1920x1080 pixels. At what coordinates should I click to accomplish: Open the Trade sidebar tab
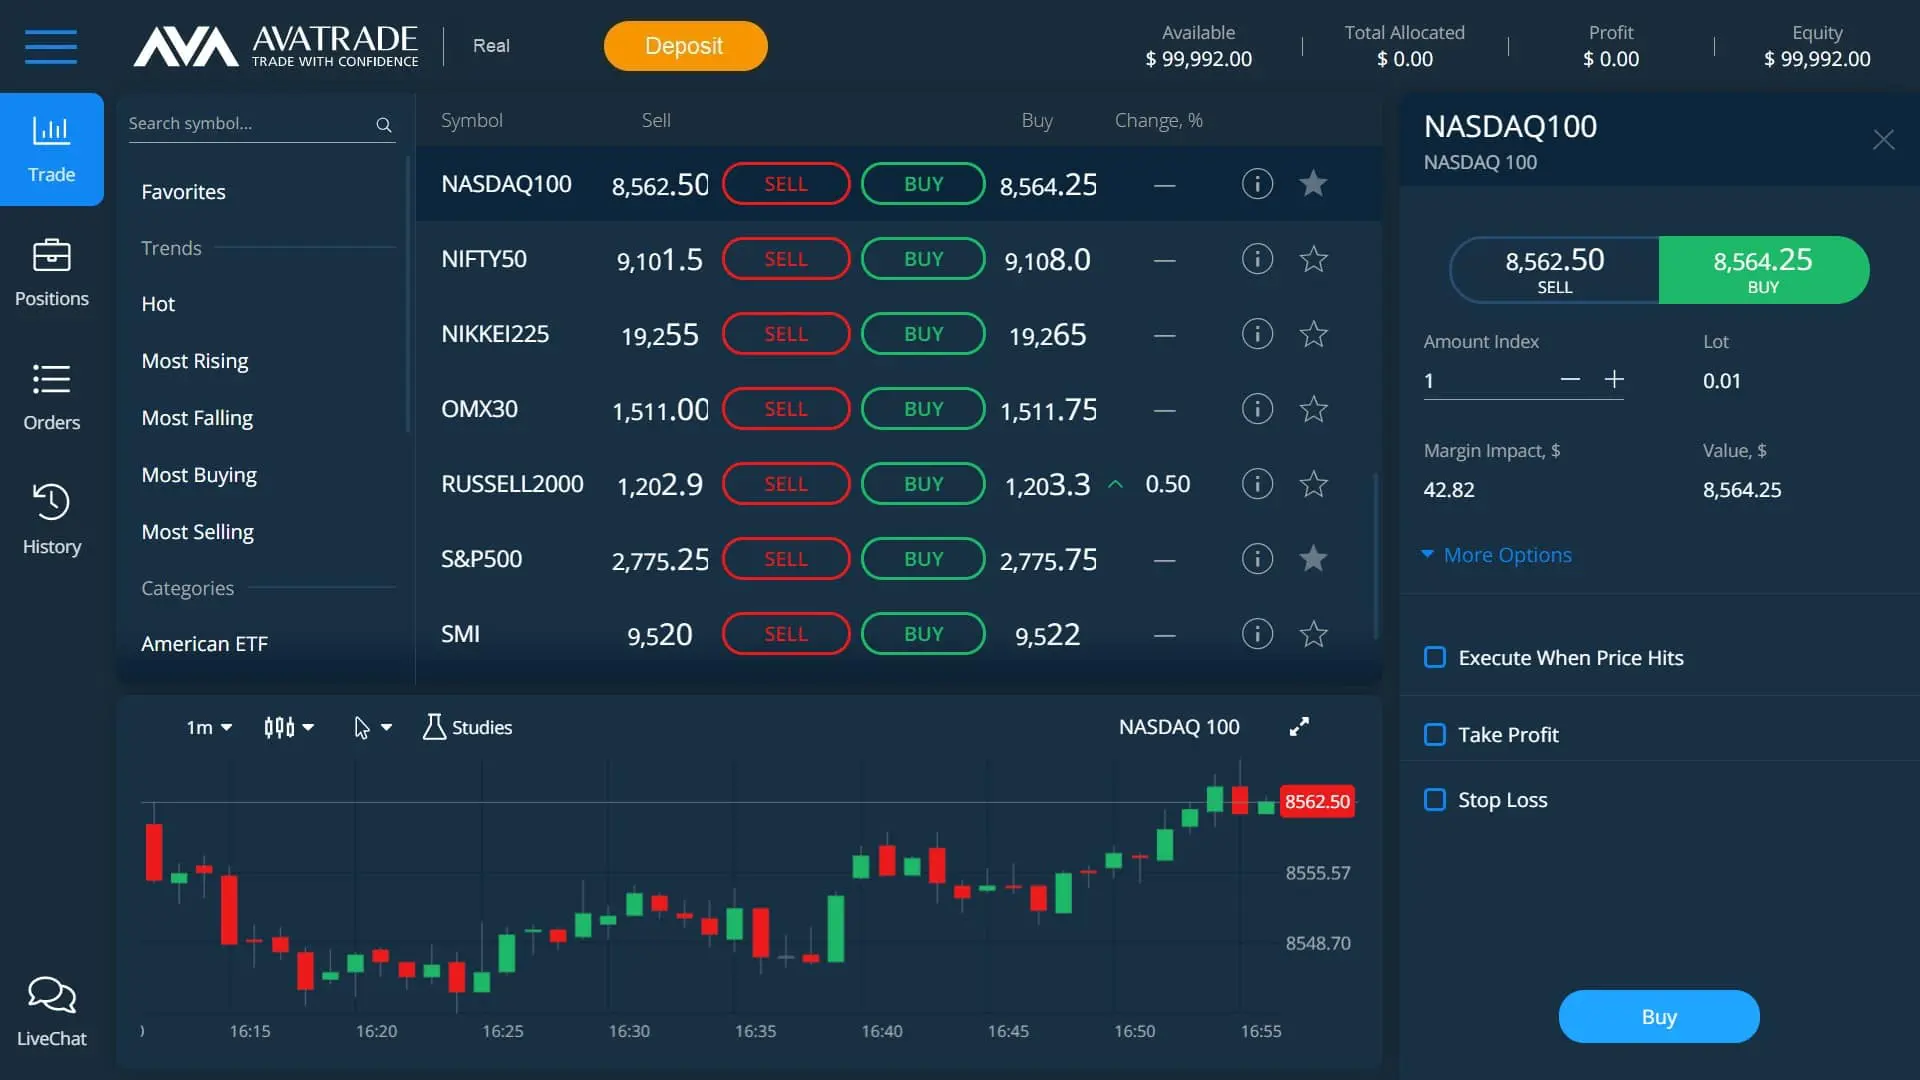(52, 150)
